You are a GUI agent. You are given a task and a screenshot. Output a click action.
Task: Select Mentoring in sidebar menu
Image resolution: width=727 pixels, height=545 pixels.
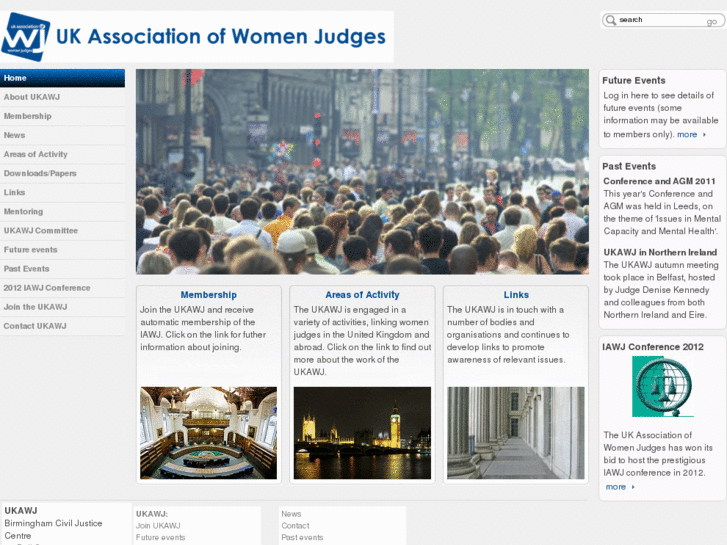(x=62, y=211)
